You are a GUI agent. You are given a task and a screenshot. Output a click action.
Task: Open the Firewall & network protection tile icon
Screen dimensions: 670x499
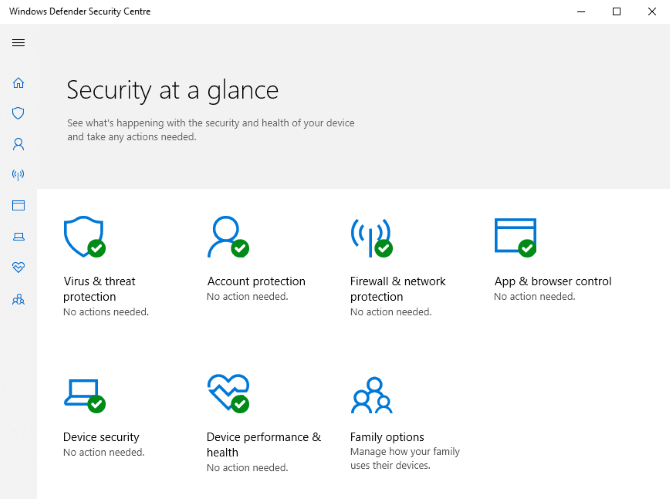[x=370, y=237]
